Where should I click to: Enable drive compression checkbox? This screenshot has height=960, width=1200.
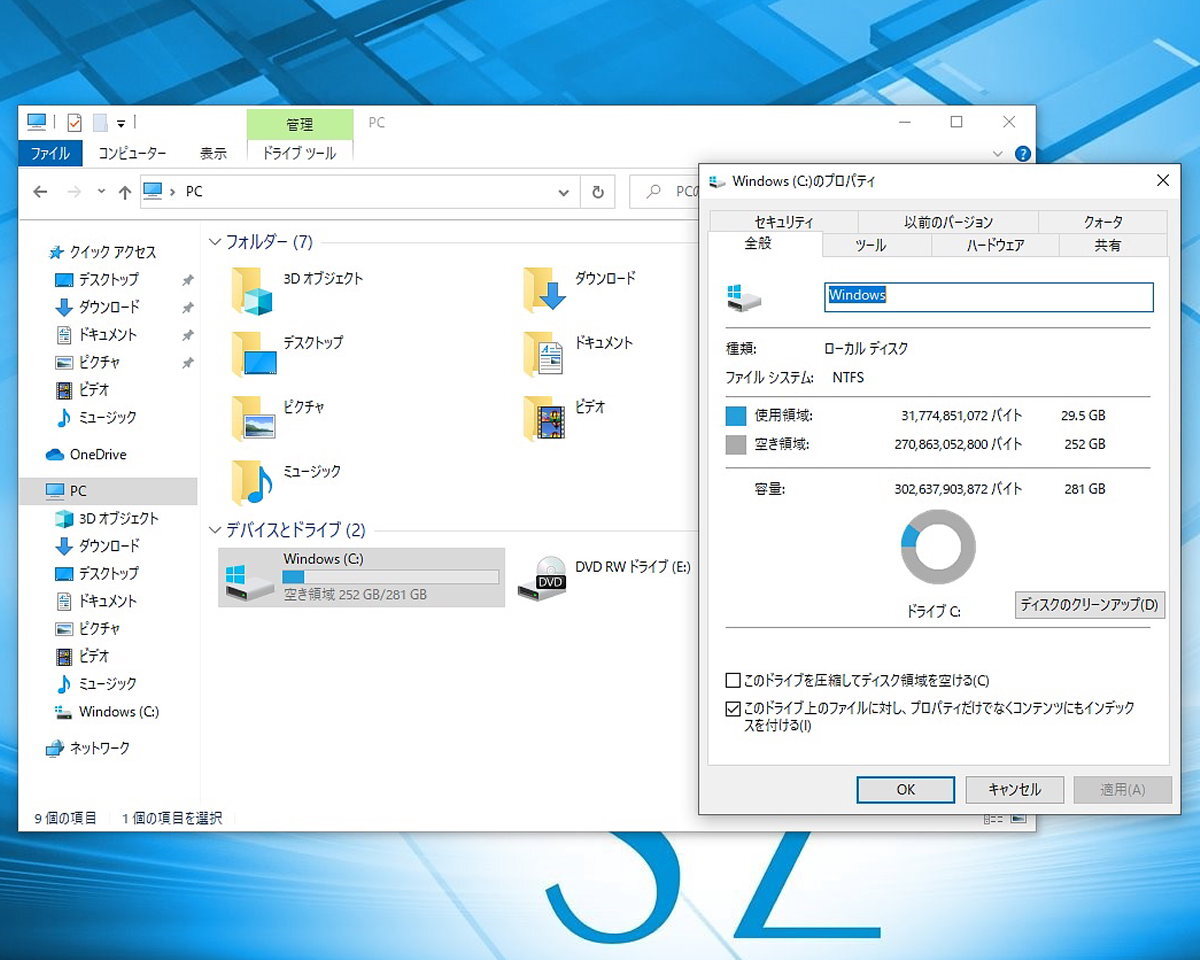(x=733, y=681)
